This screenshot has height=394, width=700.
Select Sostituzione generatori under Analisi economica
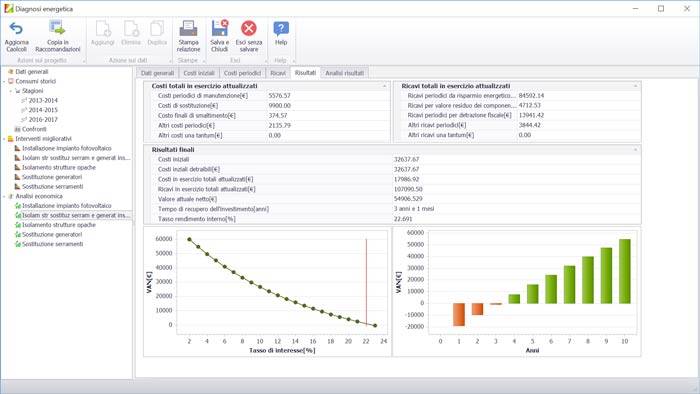[x=52, y=234]
